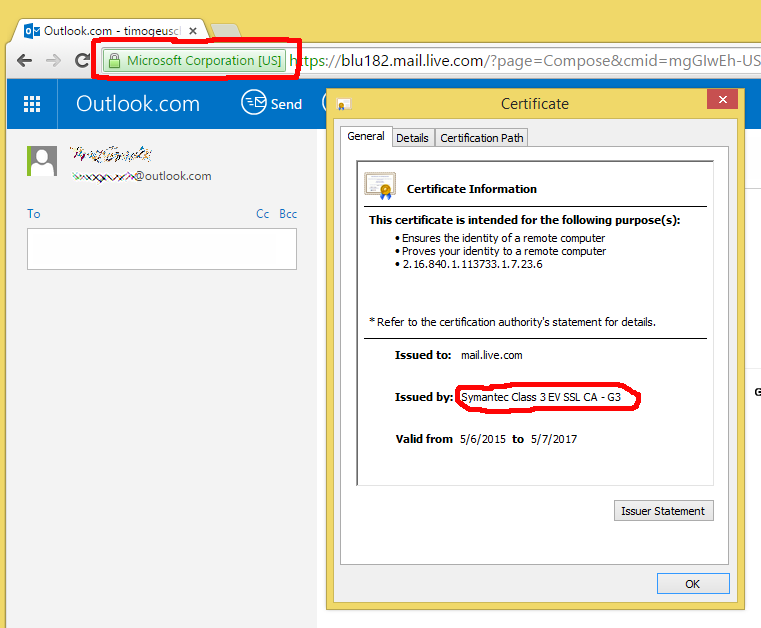Click the browser back arrow
The image size is (761, 628).
pyautogui.click(x=24, y=61)
